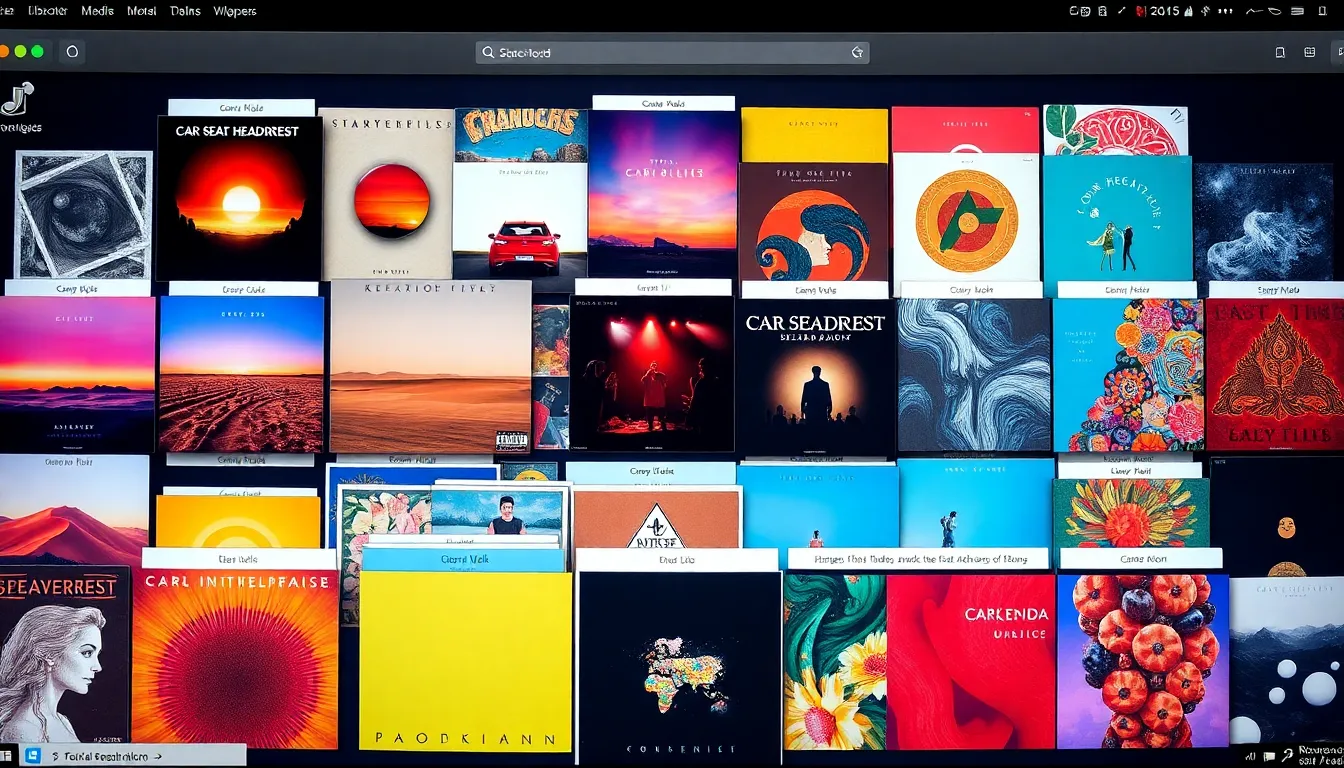This screenshot has width=1344, height=768.
Task: Focus the search field in the window toolbar
Action: point(672,52)
